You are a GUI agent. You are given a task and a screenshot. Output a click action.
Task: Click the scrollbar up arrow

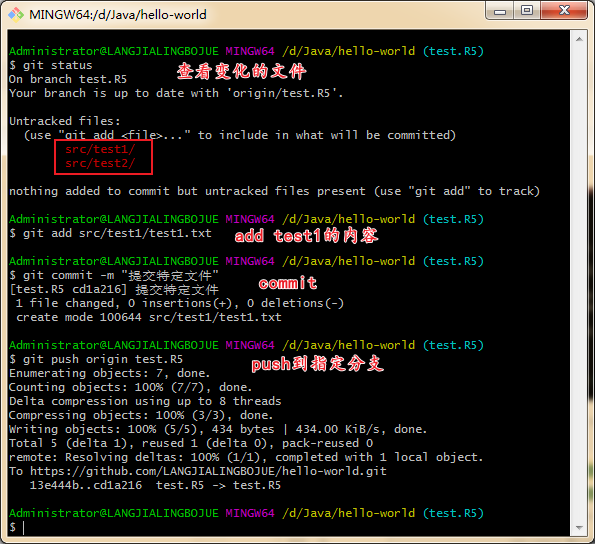(x=579, y=39)
